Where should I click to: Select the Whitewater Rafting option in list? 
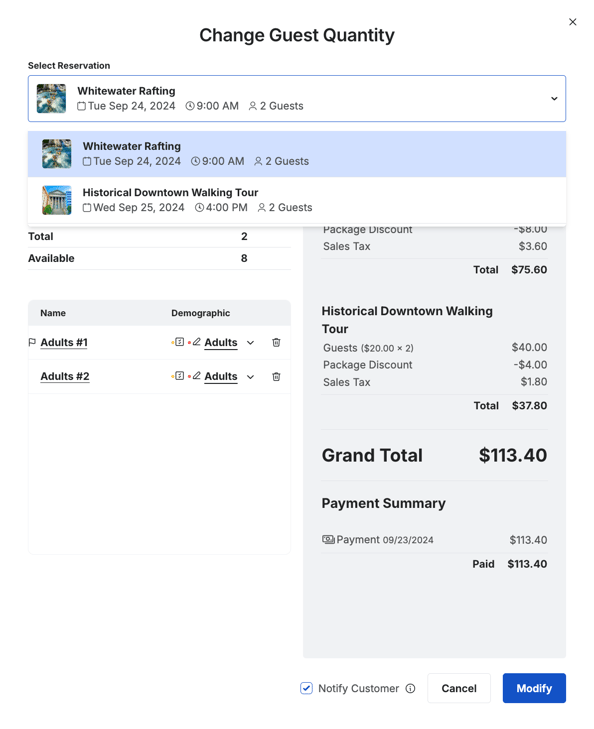[x=297, y=154]
